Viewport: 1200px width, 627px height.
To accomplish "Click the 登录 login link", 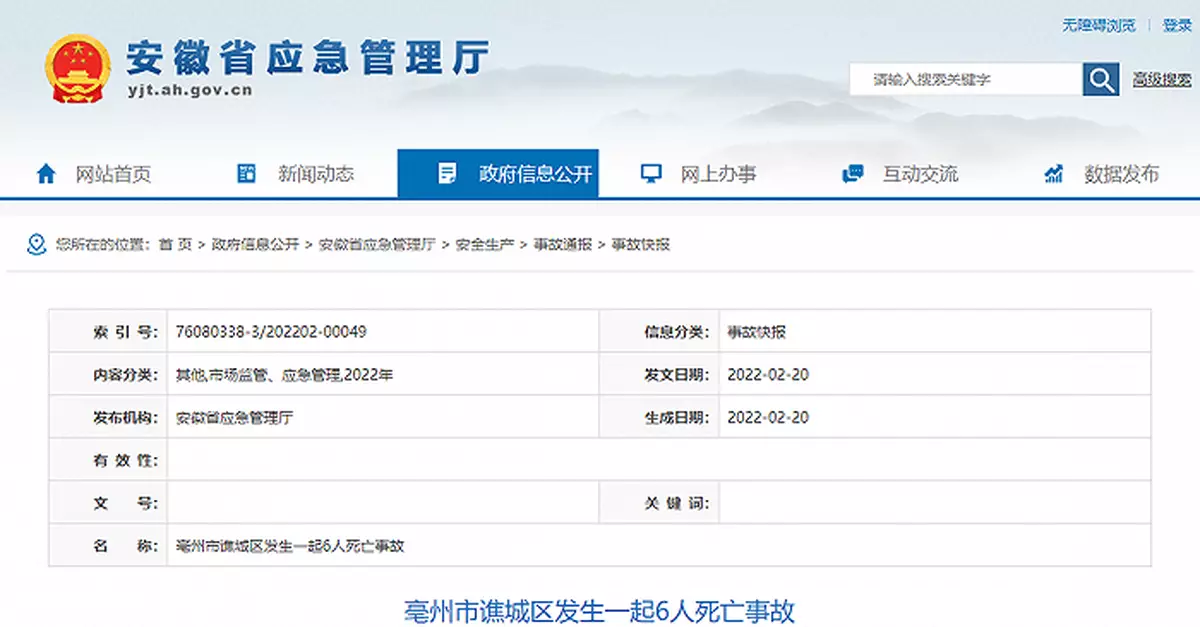I will point(1177,26).
